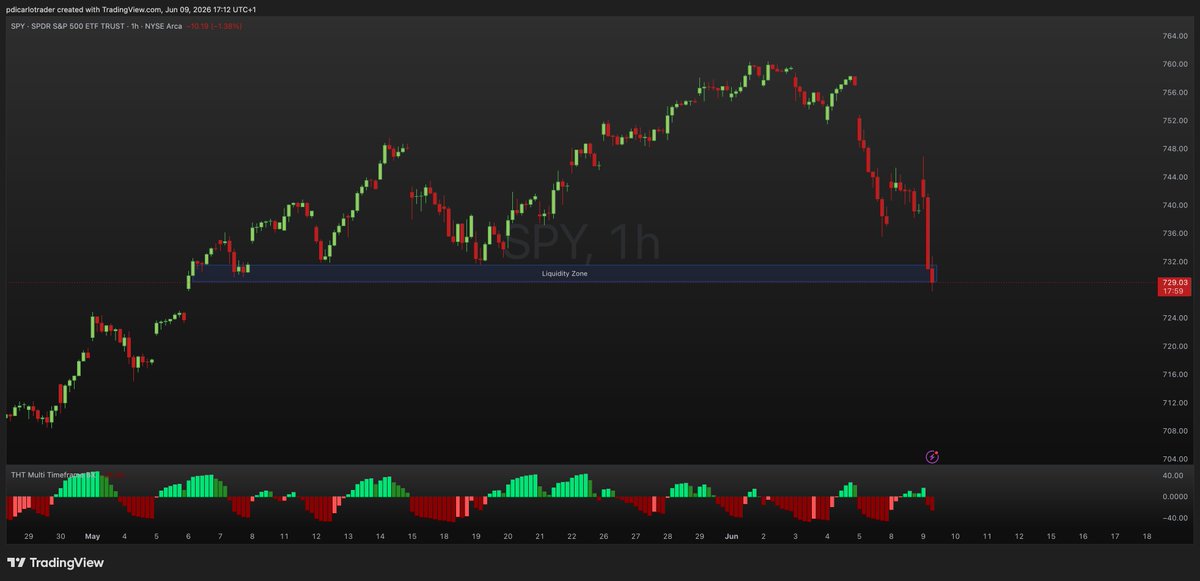Click the 736.00 price axis label

pyautogui.click(x=1174, y=233)
